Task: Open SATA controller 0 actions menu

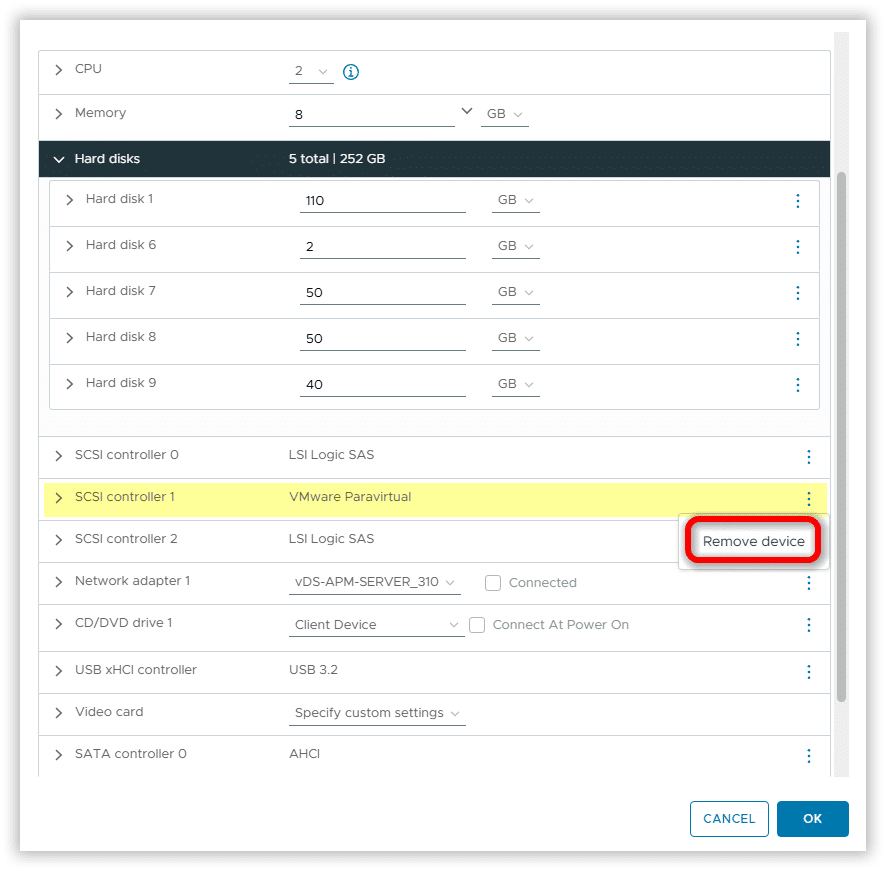Action: (809, 757)
